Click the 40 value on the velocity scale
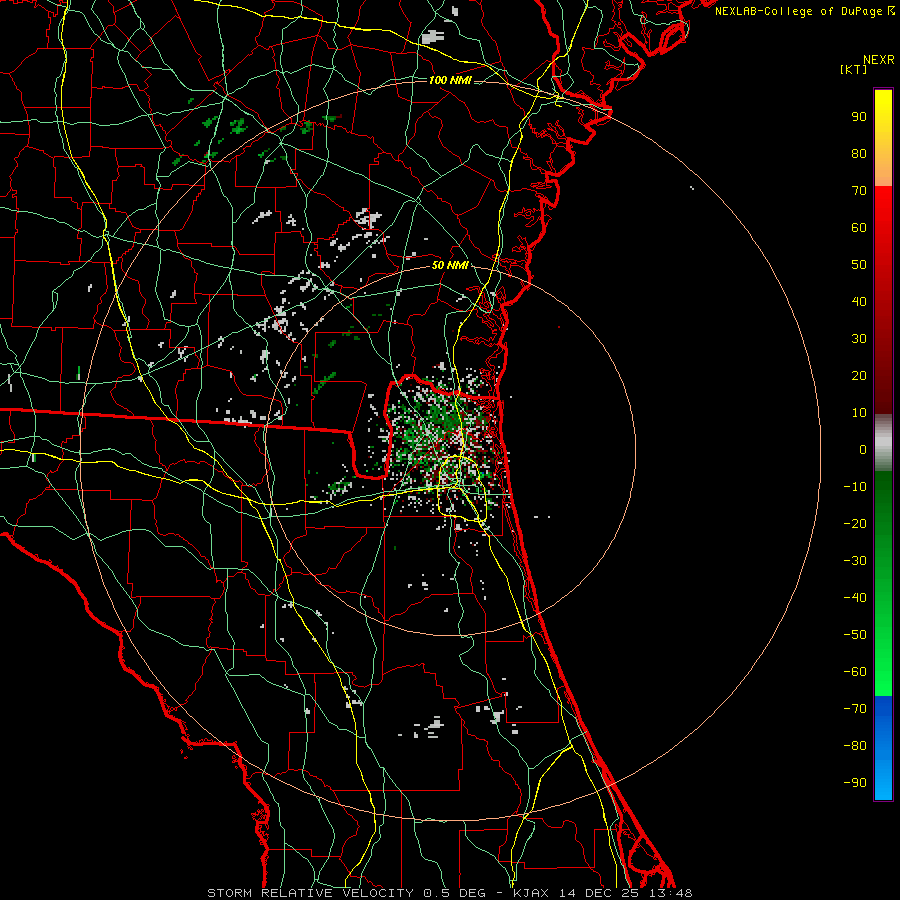The image size is (900, 900). [859, 302]
